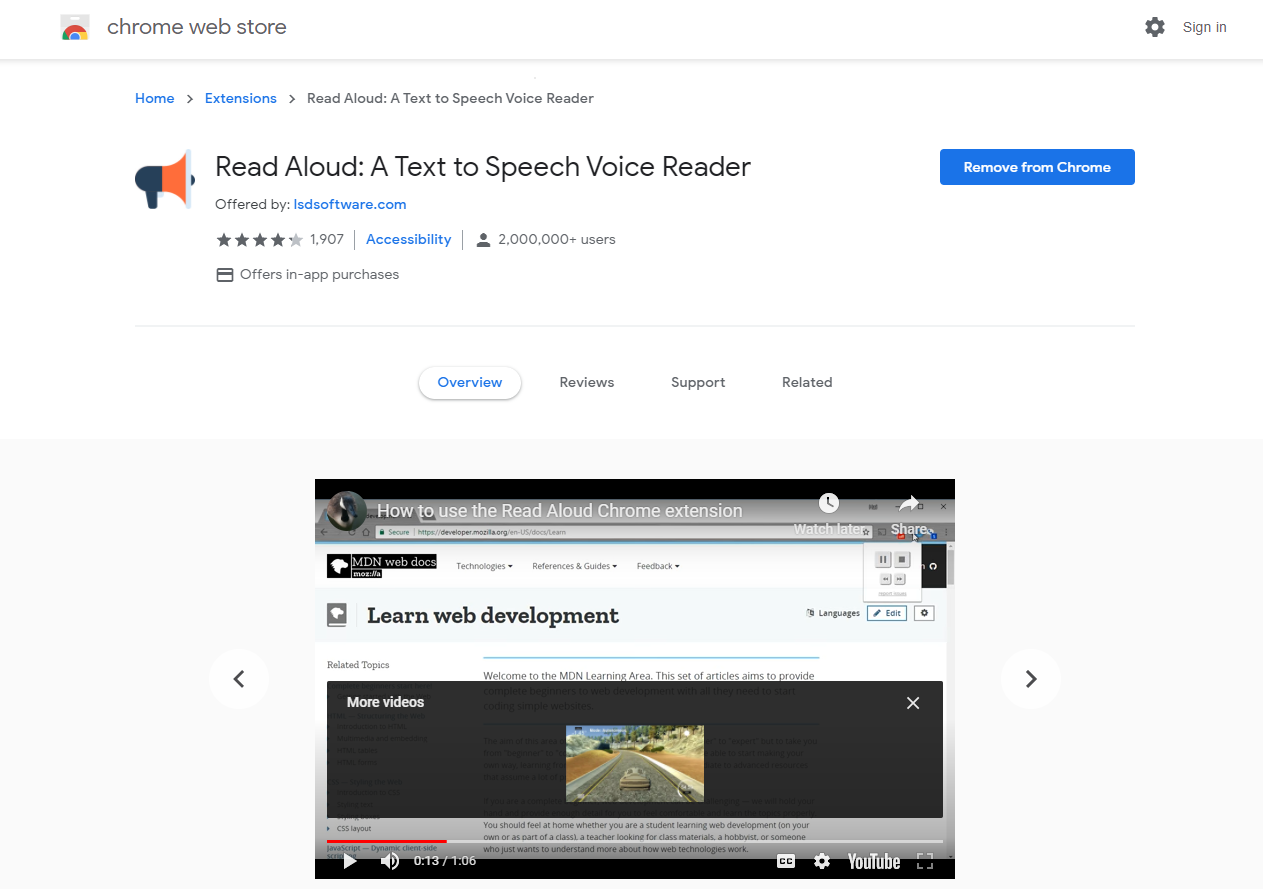Open the suggested racing video thumbnail
Image resolution: width=1263 pixels, height=889 pixels.
(x=635, y=763)
